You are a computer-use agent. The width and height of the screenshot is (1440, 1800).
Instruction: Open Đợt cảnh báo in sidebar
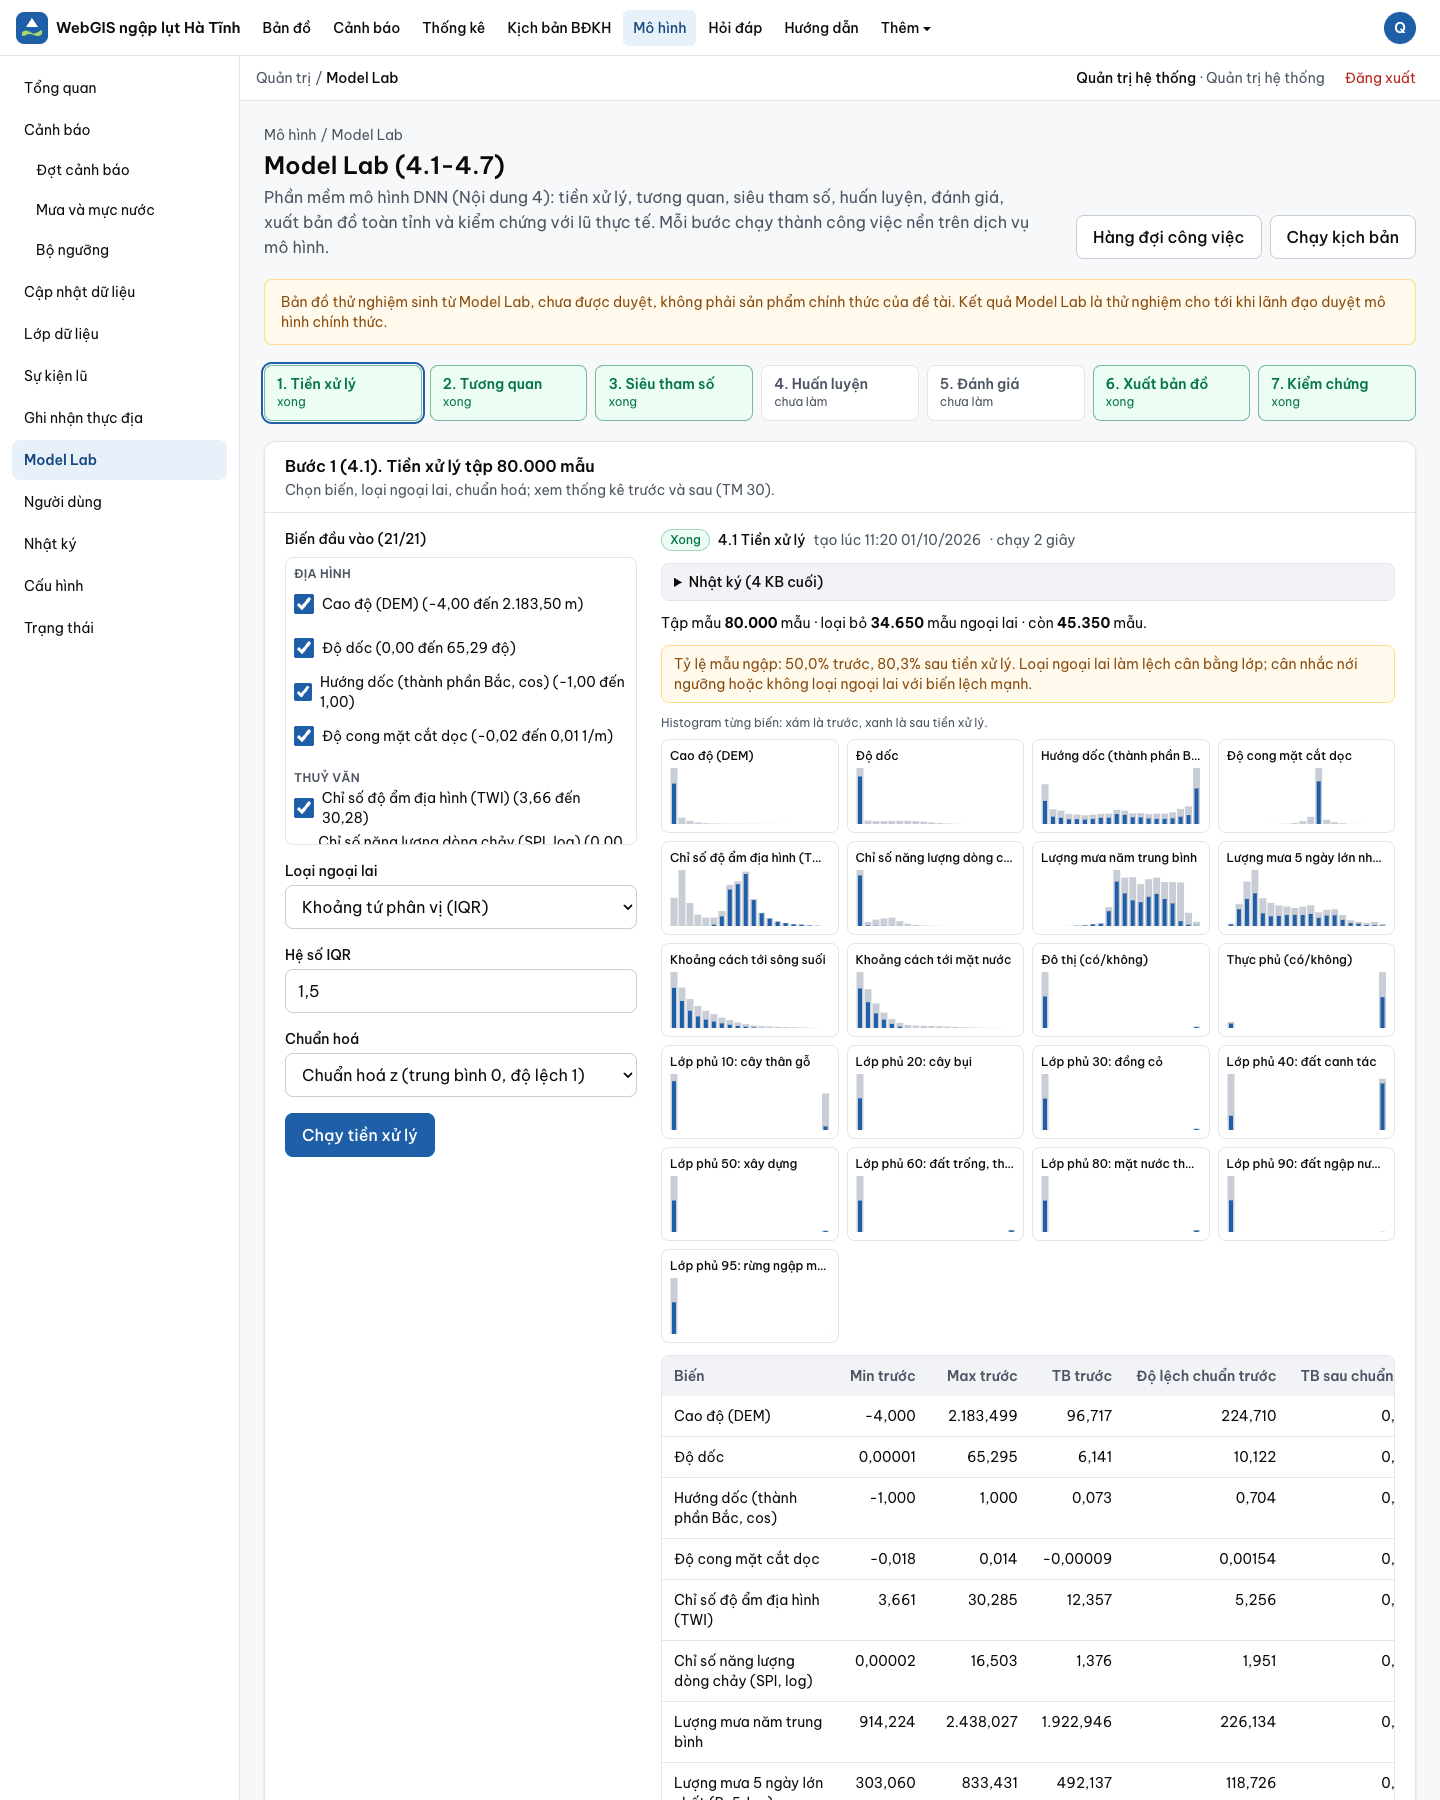(125, 170)
